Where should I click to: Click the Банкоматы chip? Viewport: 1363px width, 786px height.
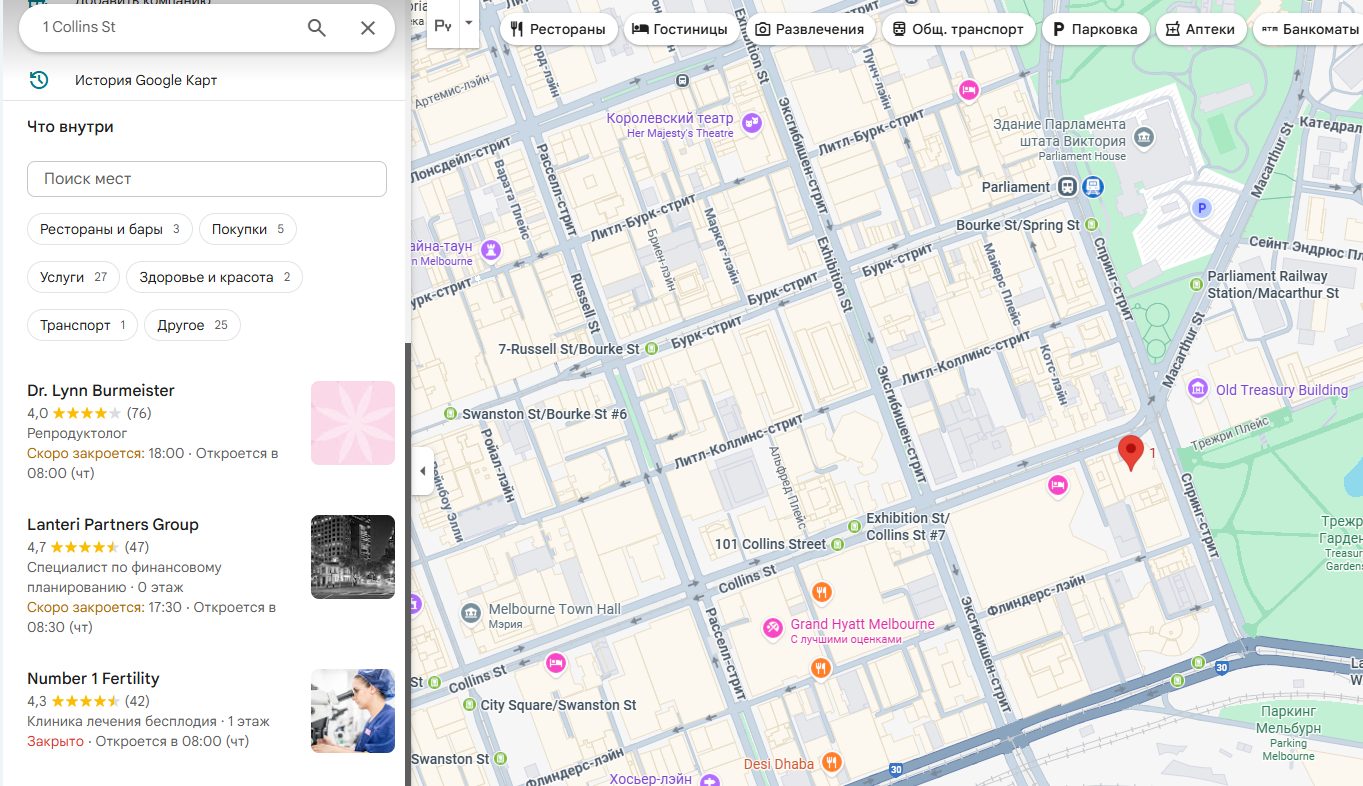tap(1308, 29)
